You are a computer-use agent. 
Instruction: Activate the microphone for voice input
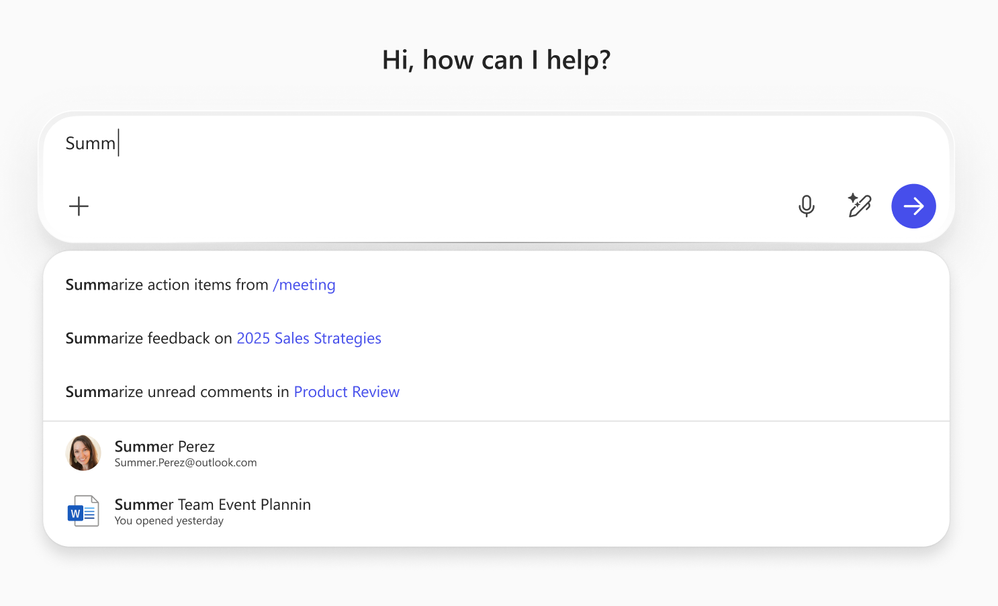806,206
